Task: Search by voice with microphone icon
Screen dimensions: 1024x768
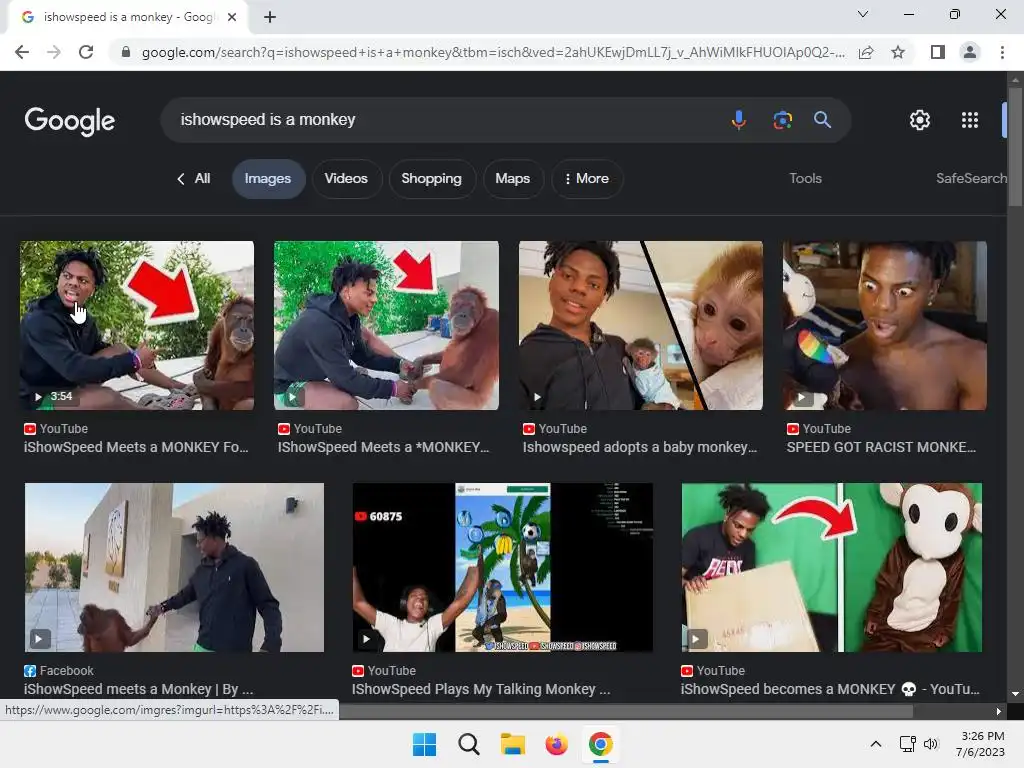Action: (x=739, y=120)
